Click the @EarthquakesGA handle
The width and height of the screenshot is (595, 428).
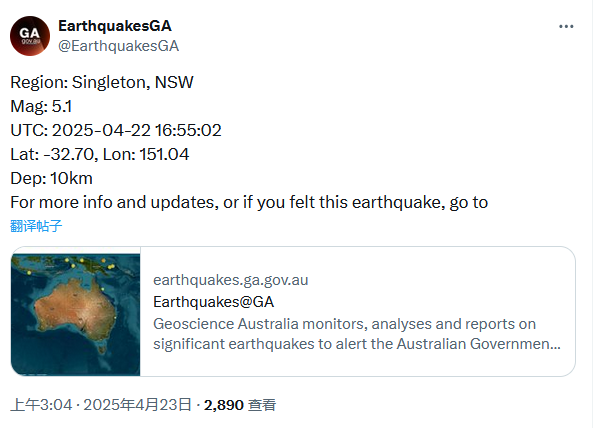[118, 46]
